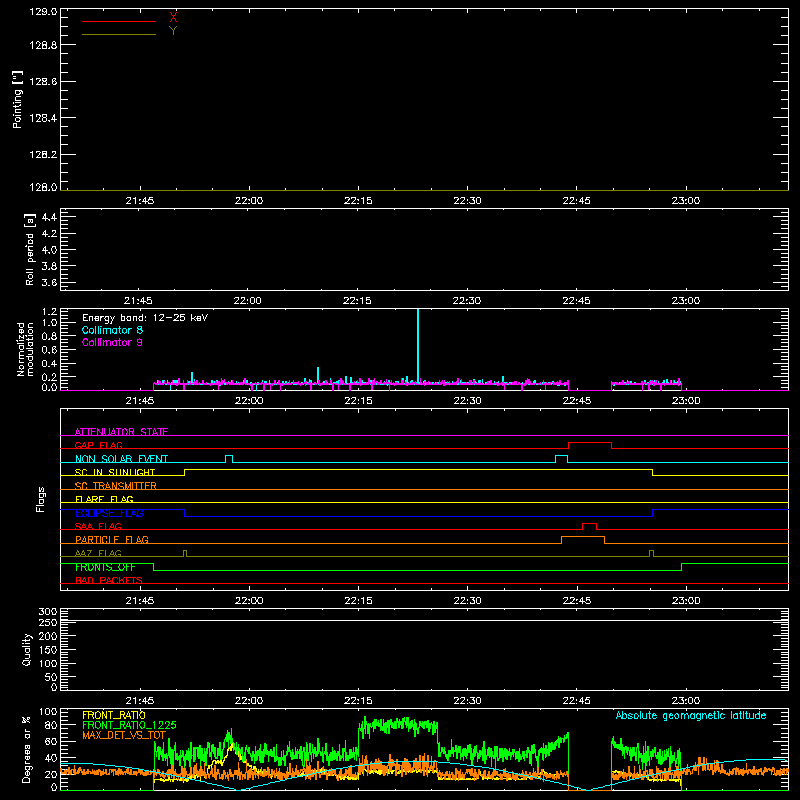Click 22:30 under the Roll period panel
The height and width of the screenshot is (800, 800).
coord(467,301)
